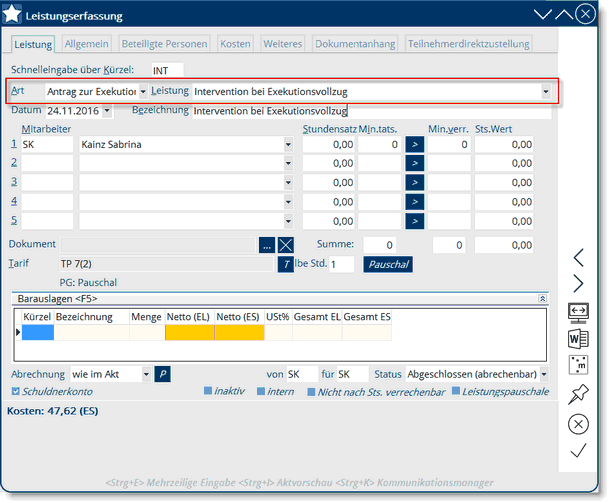Browse for a document via the ... button
Viewport: 609px width, 503px height.
point(266,244)
